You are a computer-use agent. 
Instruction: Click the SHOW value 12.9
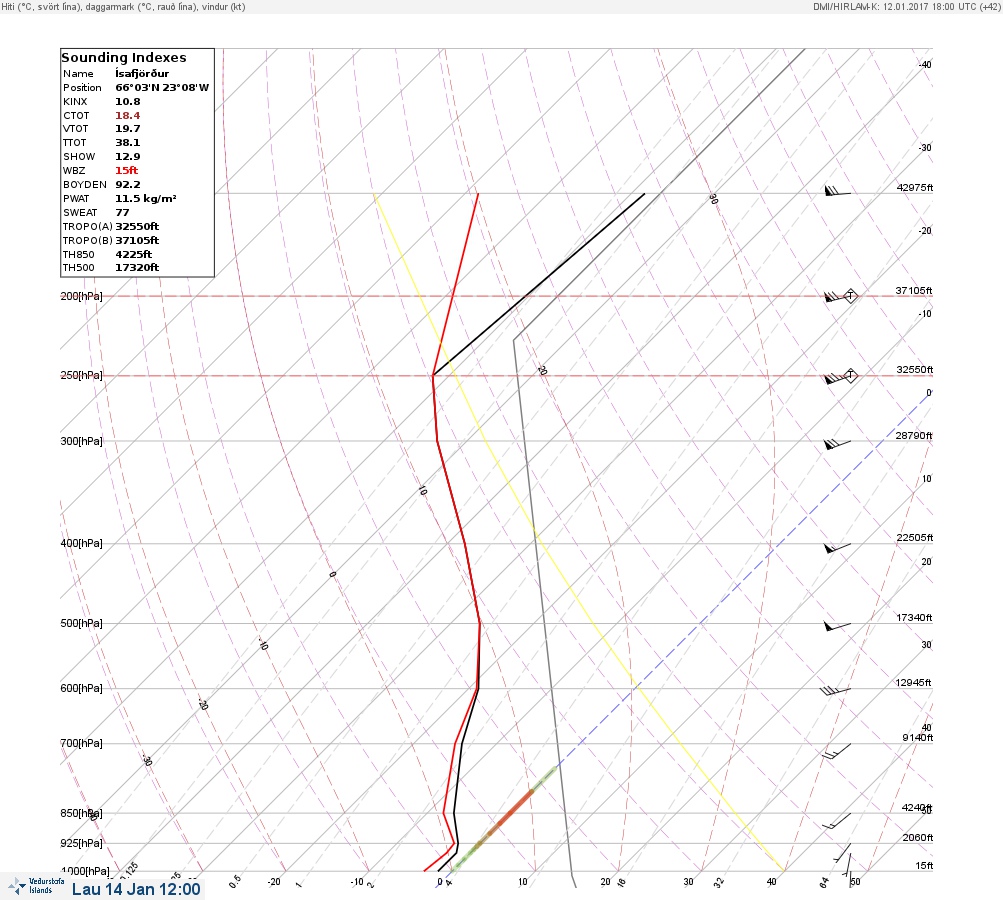point(128,157)
